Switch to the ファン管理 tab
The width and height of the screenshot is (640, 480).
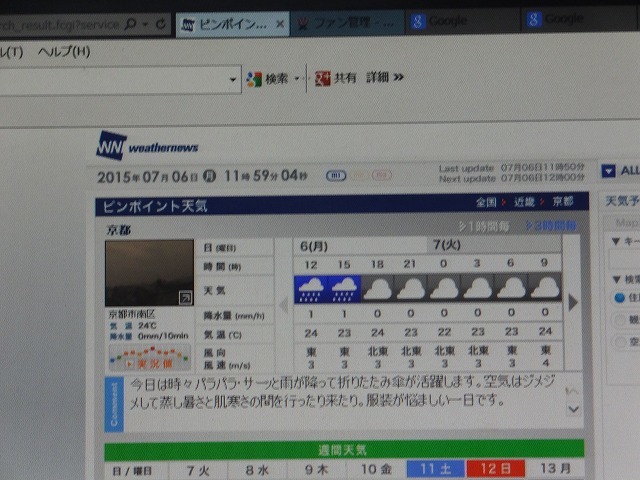pyautogui.click(x=347, y=23)
